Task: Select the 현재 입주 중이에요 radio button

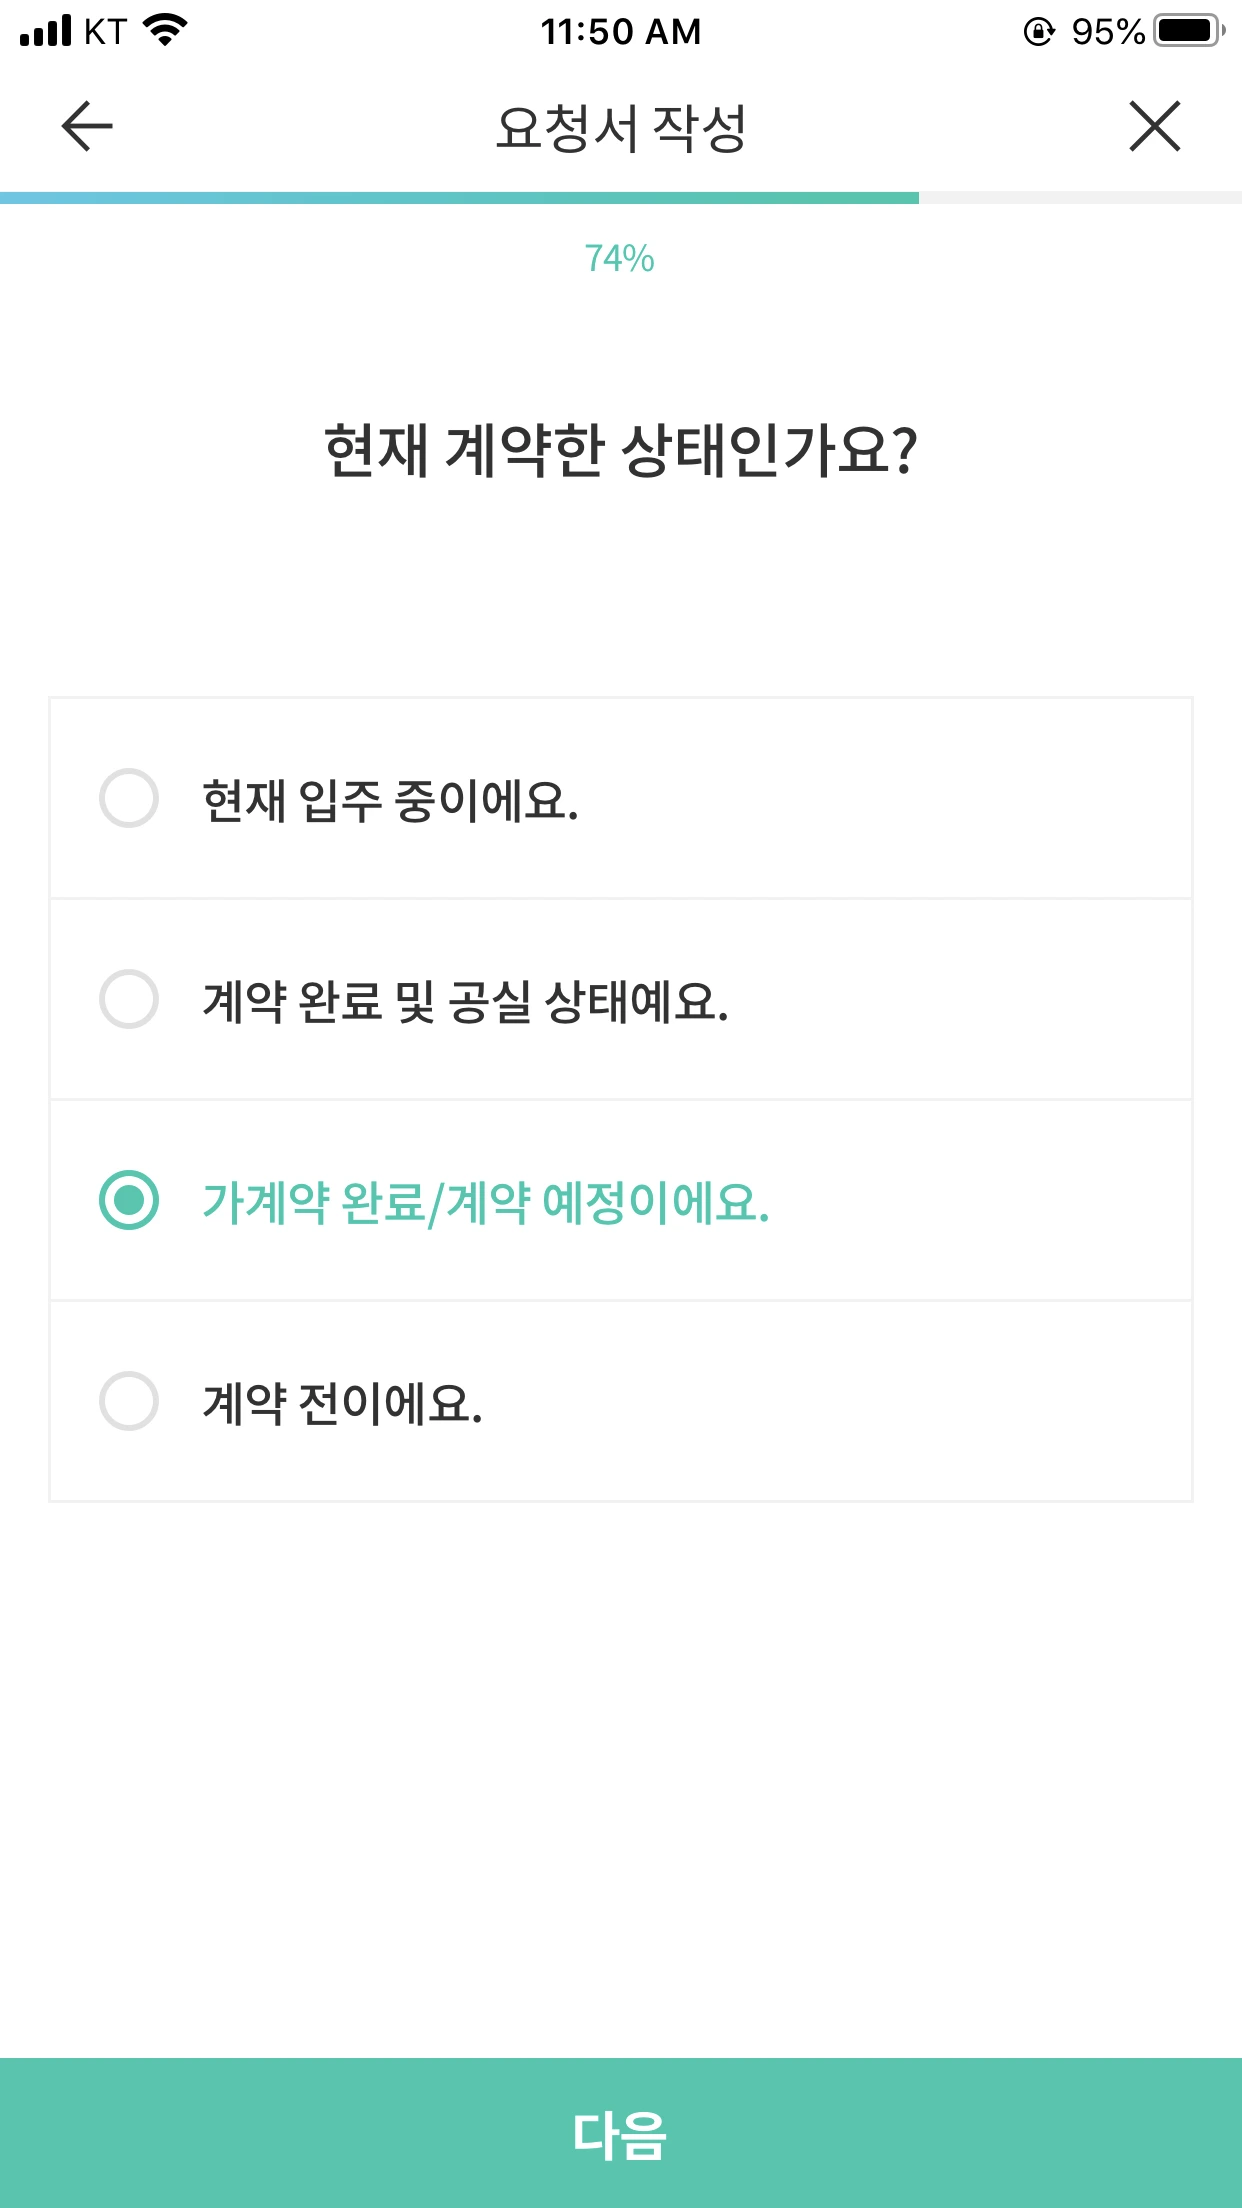Action: pos(129,798)
